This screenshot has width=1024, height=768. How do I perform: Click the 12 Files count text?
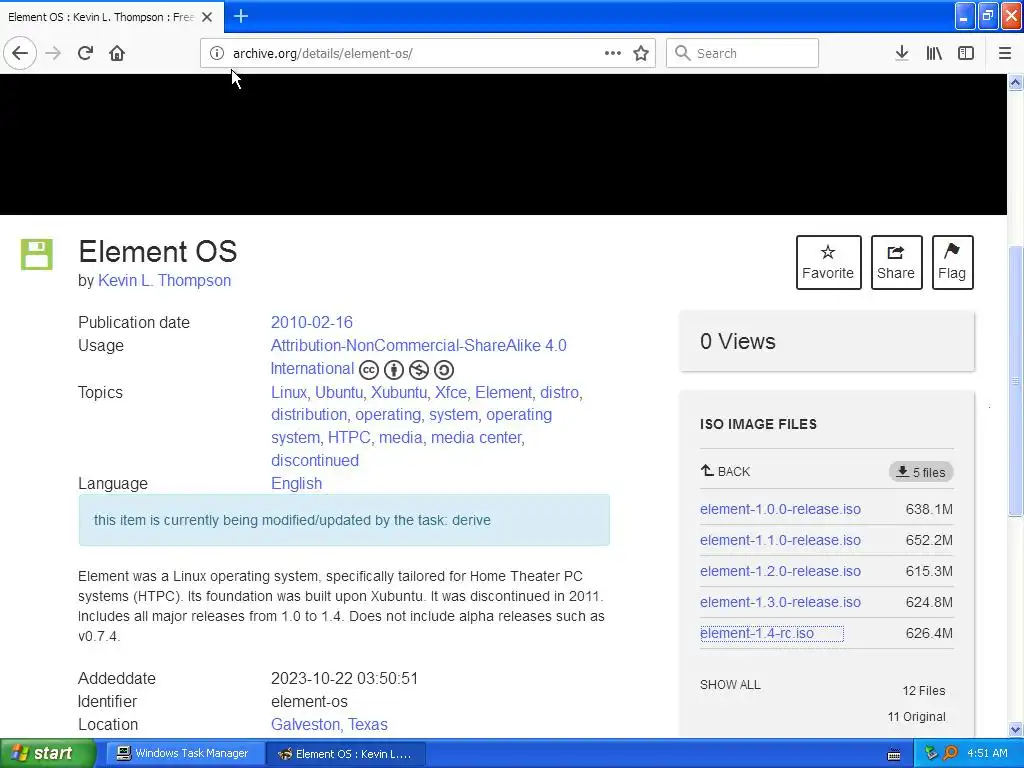923,690
